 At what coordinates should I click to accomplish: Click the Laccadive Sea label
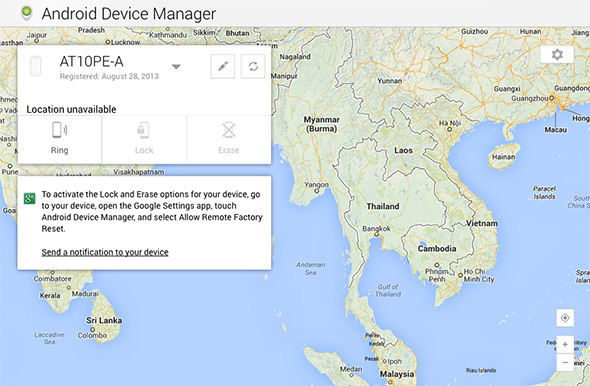coord(49,338)
